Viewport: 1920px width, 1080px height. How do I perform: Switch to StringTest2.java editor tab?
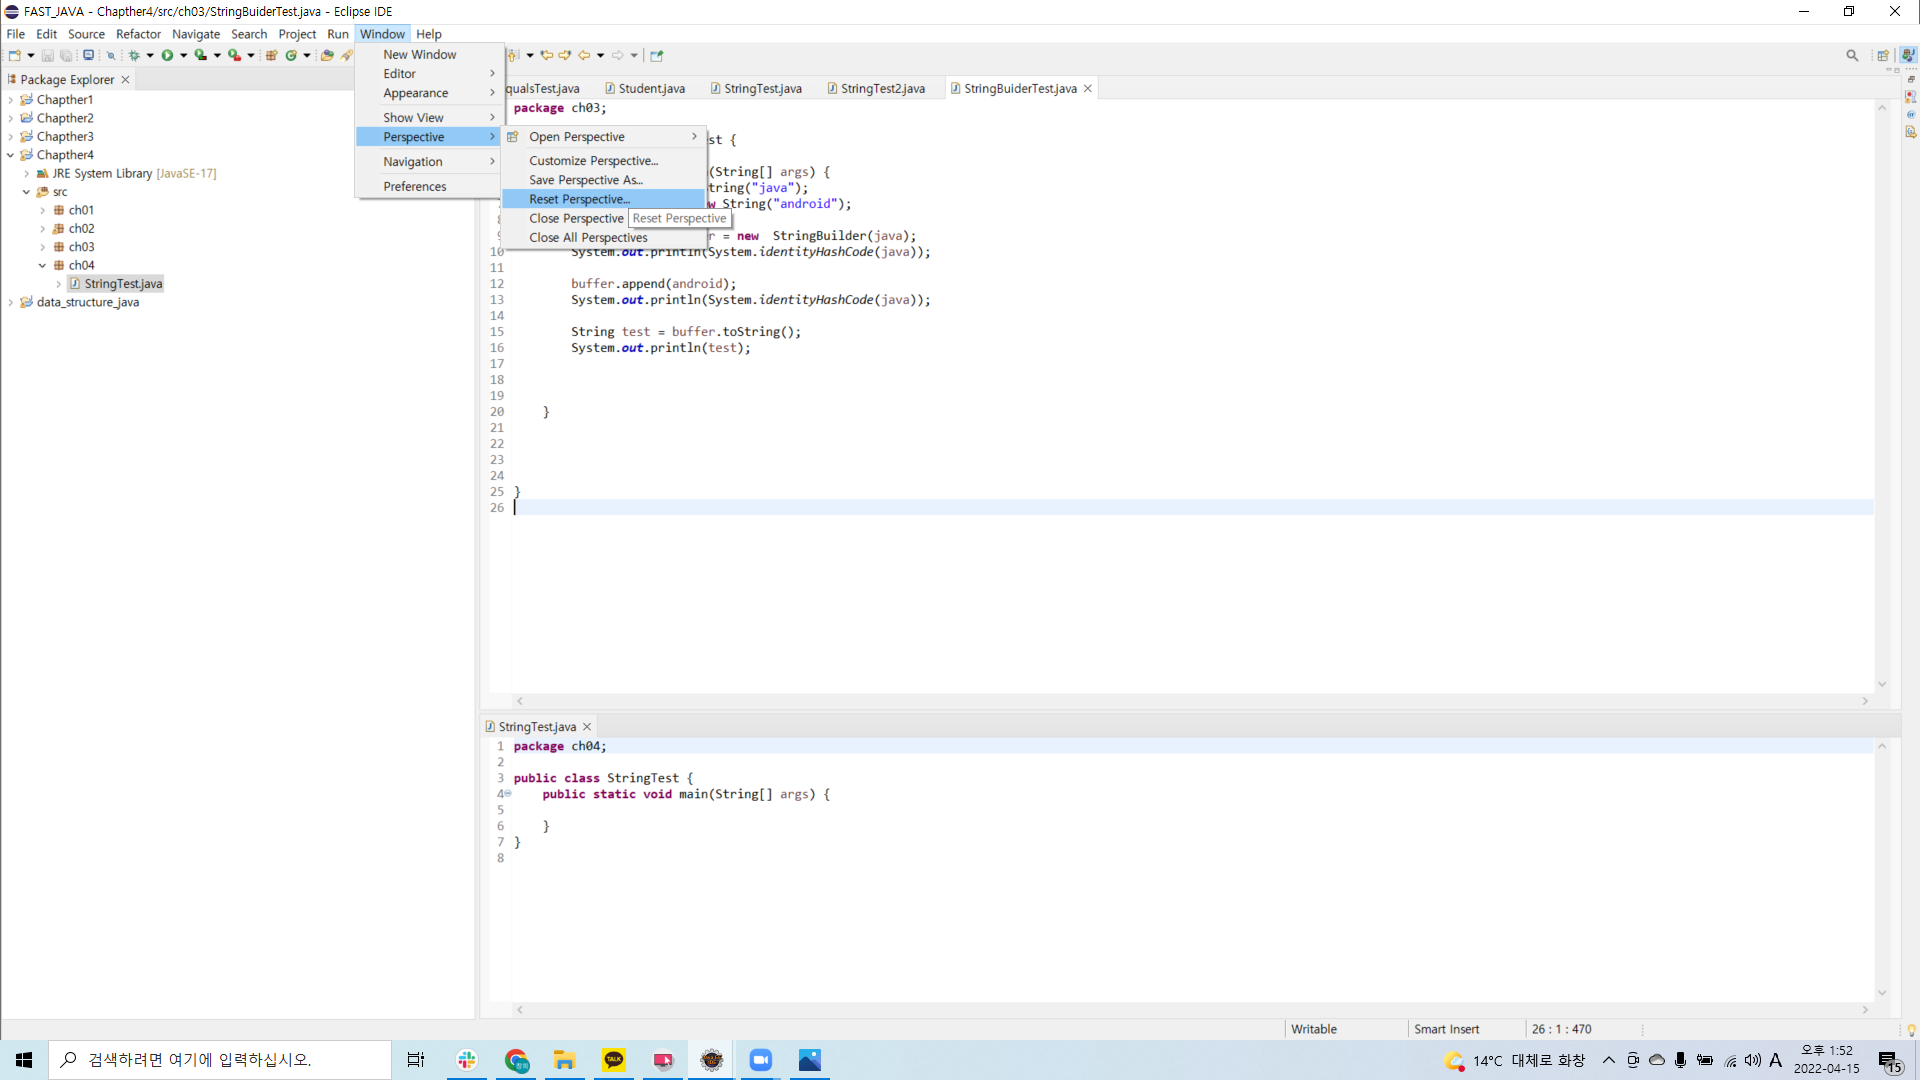point(876,89)
